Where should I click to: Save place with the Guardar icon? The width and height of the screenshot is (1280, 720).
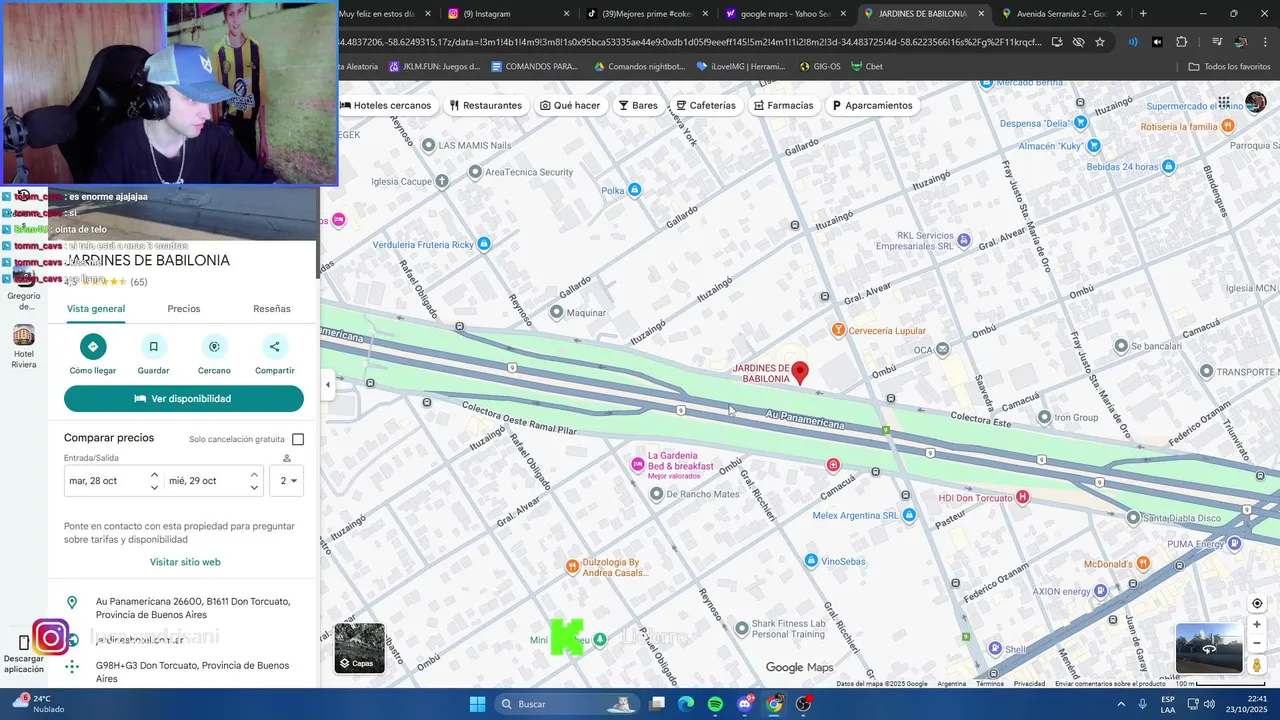[153, 347]
